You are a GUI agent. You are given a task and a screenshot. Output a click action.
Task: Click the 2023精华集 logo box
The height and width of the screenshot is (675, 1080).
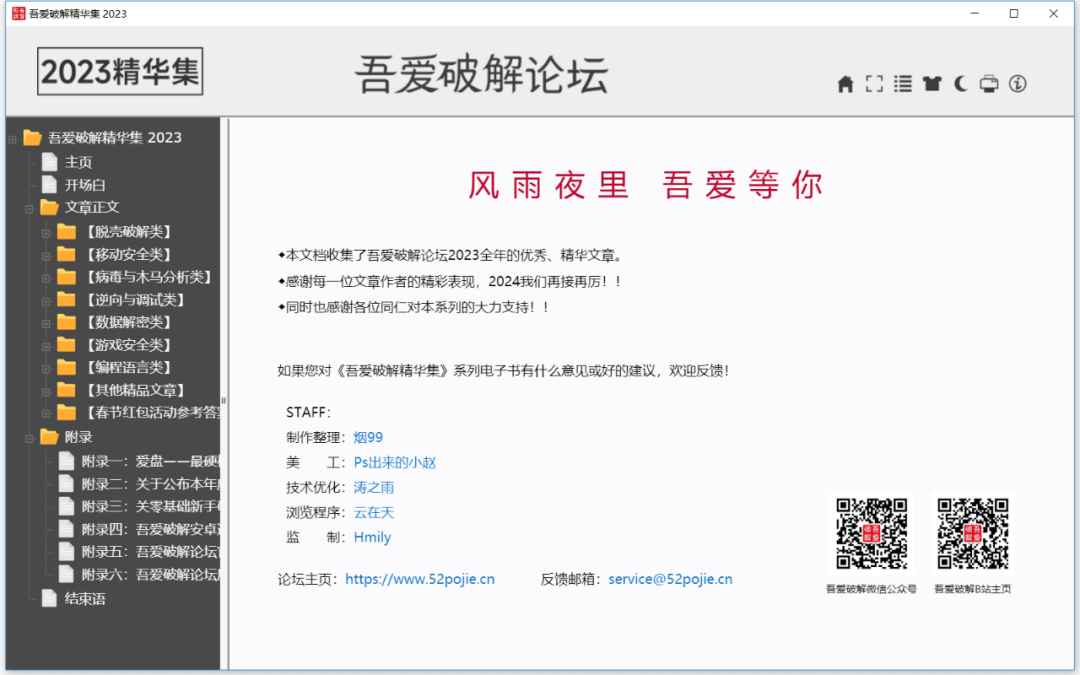tap(120, 71)
